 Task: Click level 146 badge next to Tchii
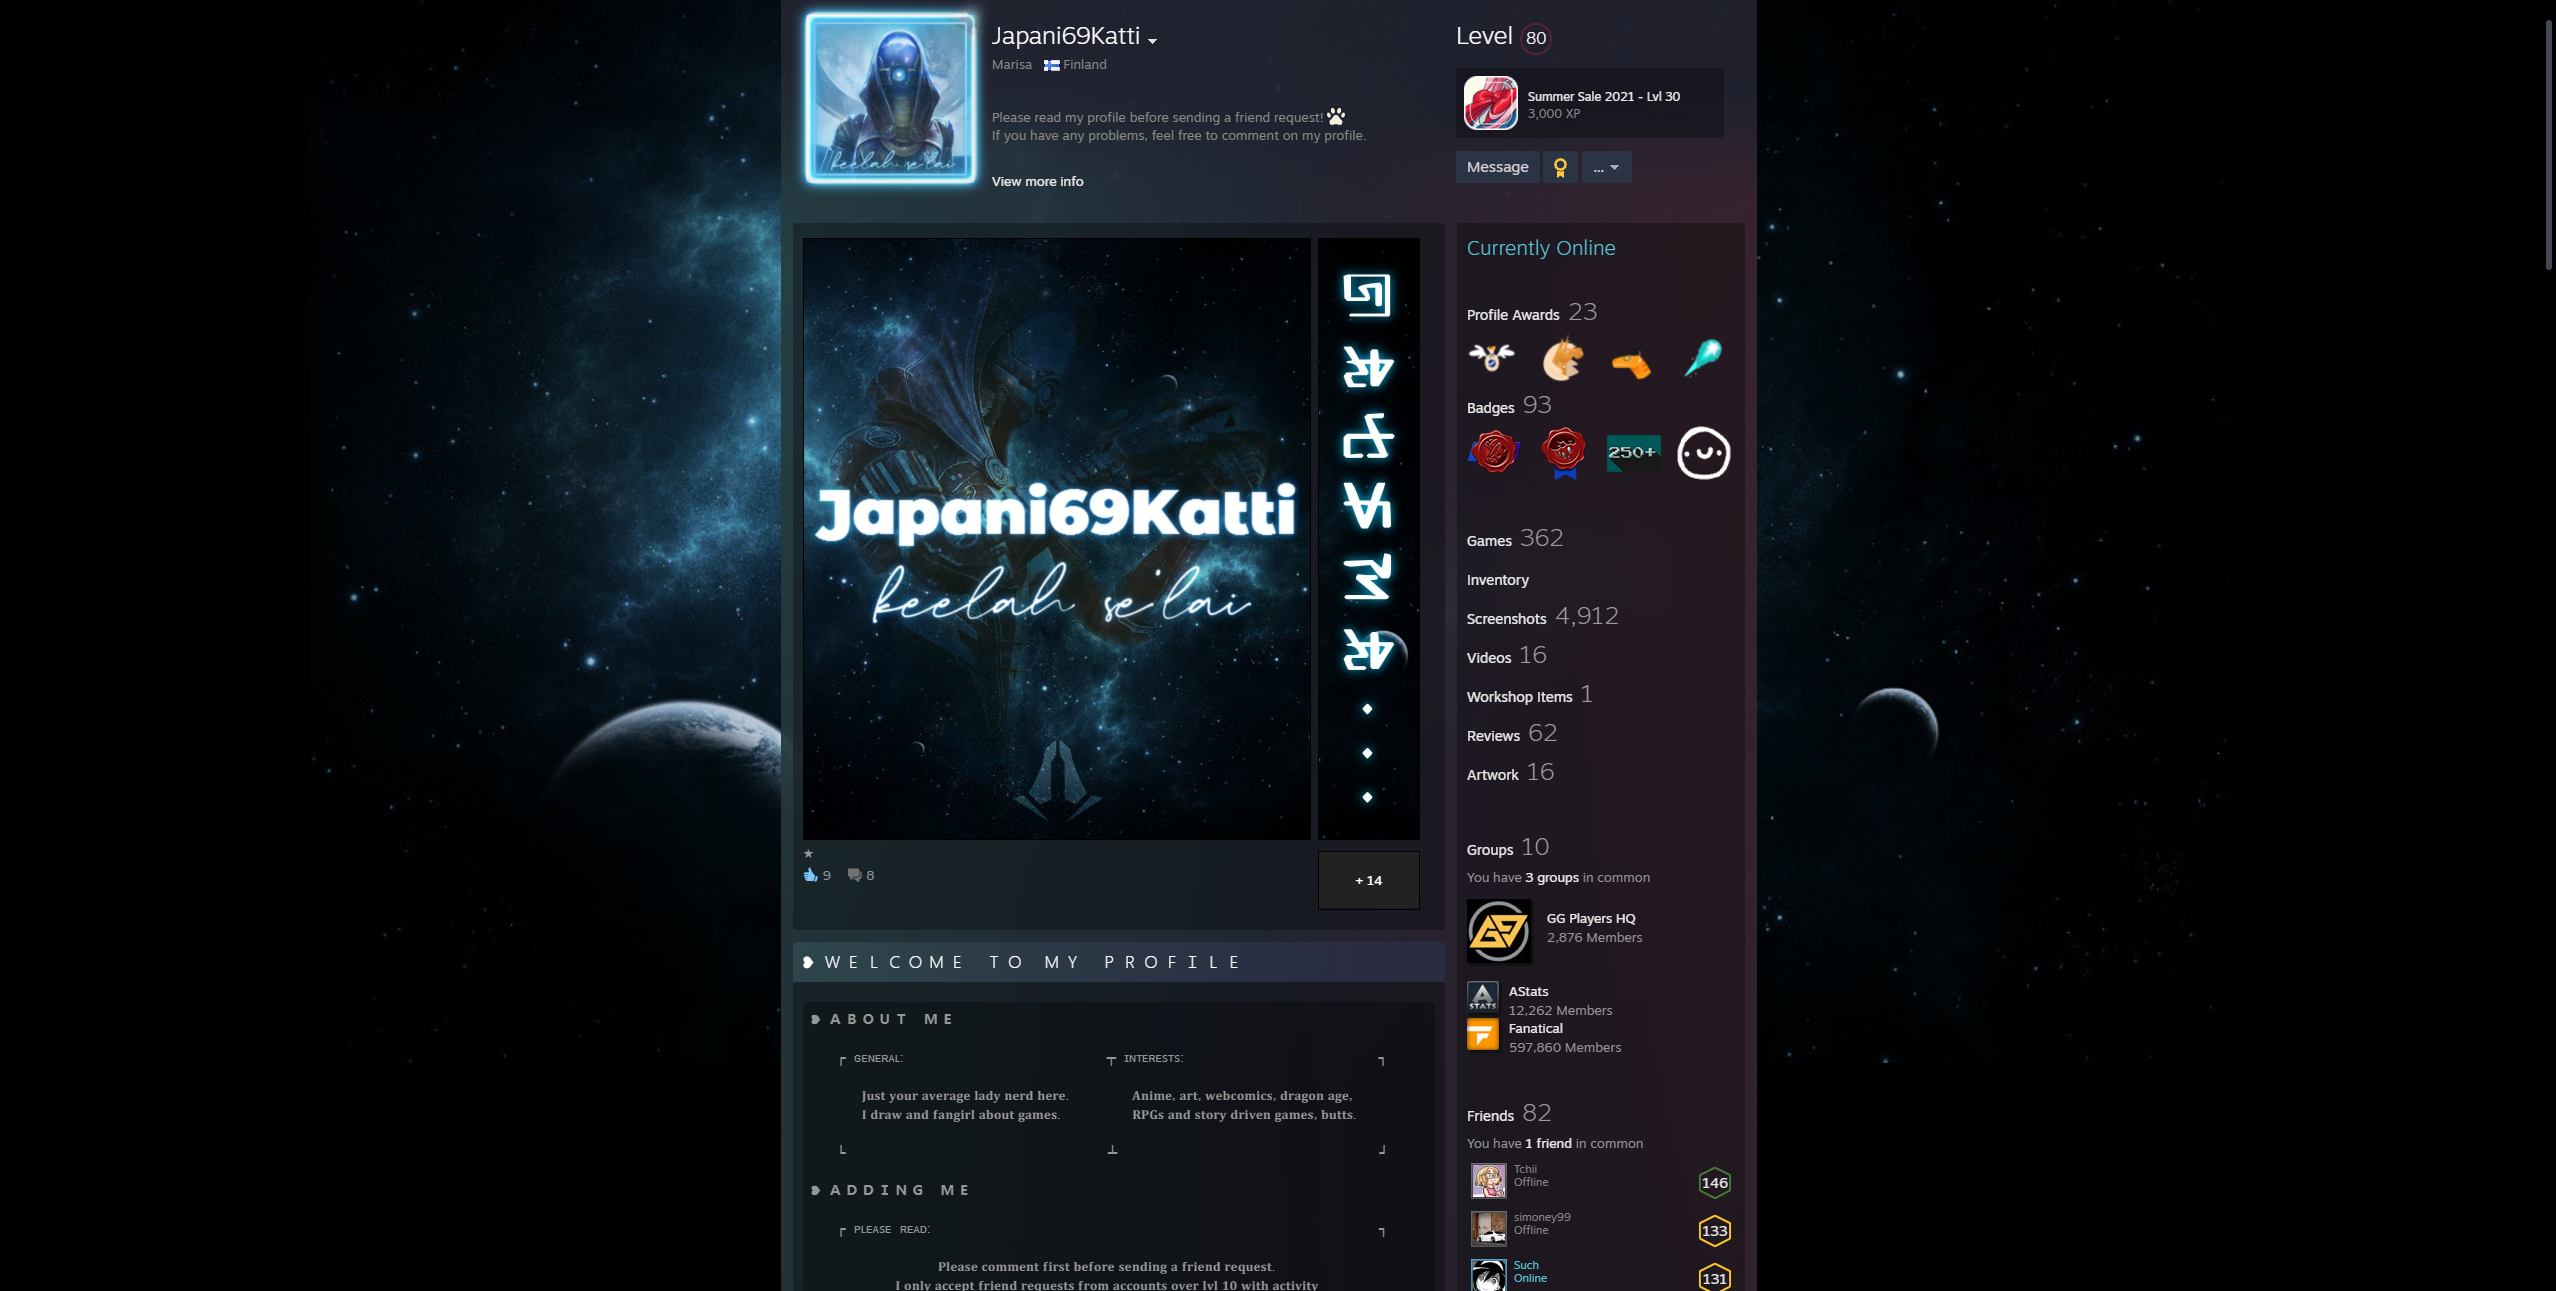tap(1714, 1183)
